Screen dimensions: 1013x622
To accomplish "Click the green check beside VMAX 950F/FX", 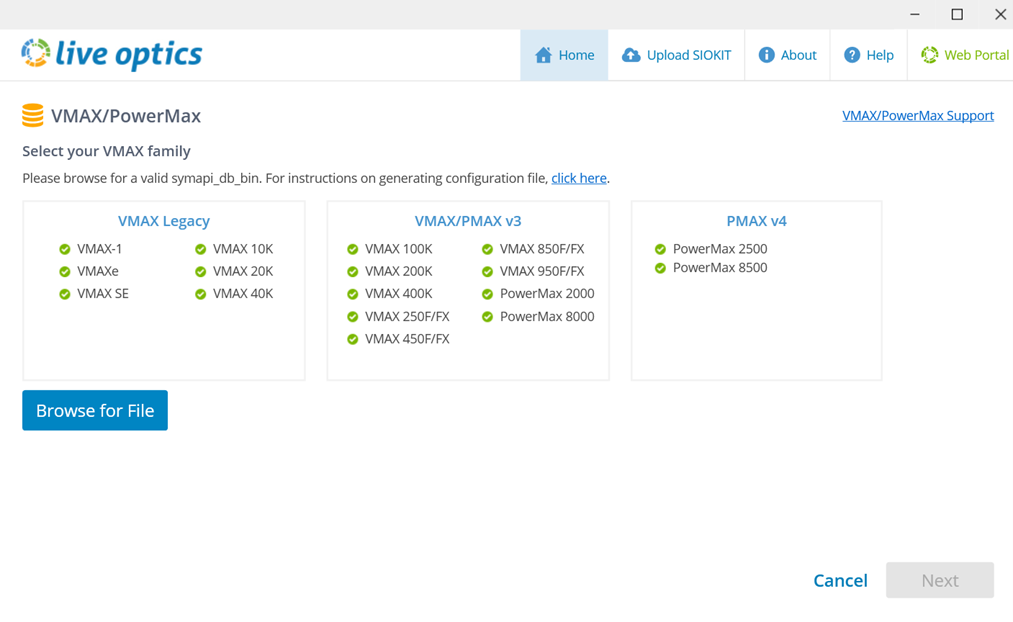I will tap(487, 271).
